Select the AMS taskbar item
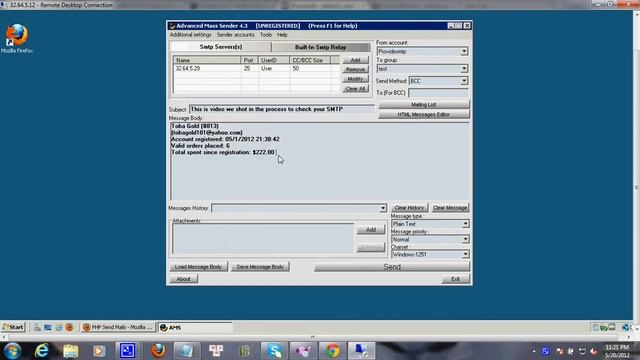The height and width of the screenshot is (360, 640). (195, 327)
